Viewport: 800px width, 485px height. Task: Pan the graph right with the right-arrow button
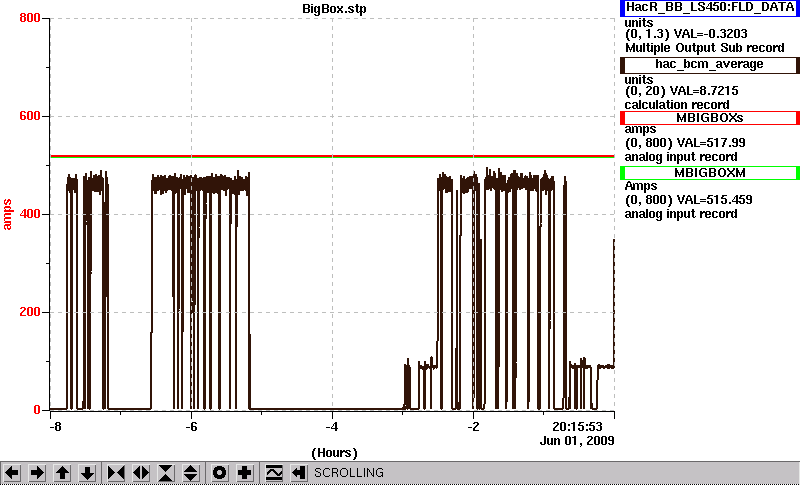pos(37,473)
